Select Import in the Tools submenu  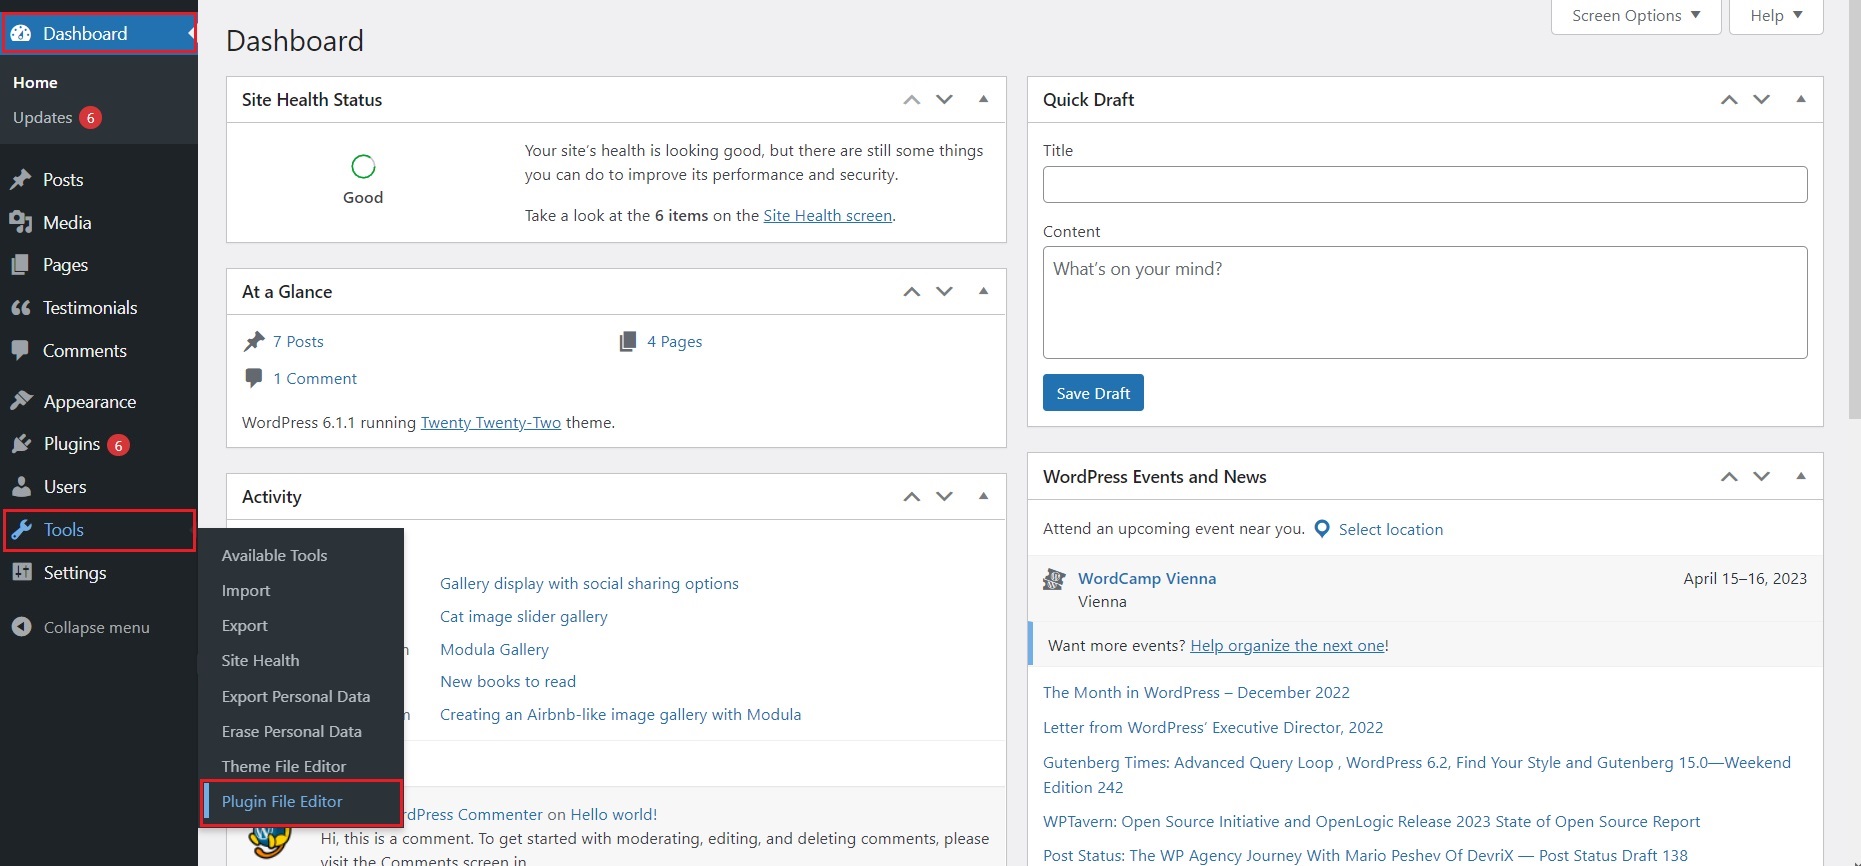246,591
